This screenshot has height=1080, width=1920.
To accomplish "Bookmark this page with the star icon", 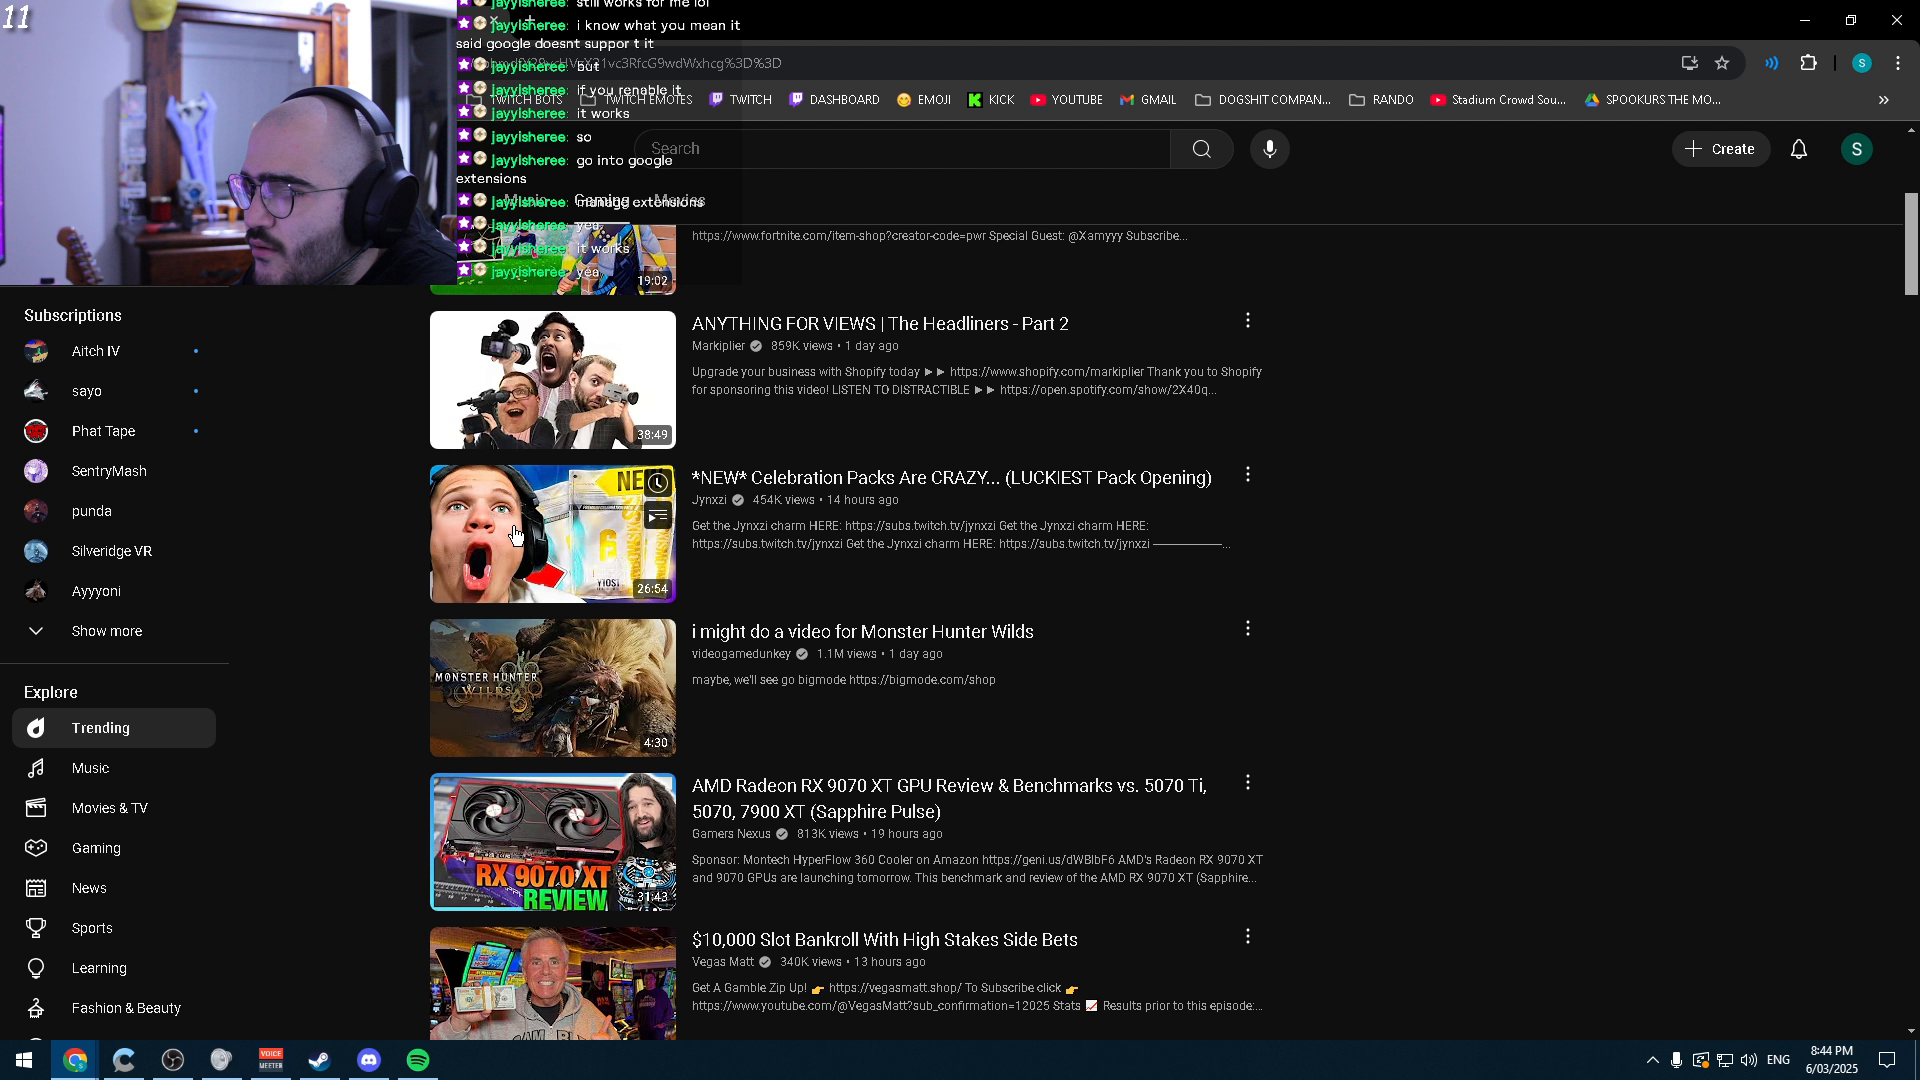I will click(1722, 63).
